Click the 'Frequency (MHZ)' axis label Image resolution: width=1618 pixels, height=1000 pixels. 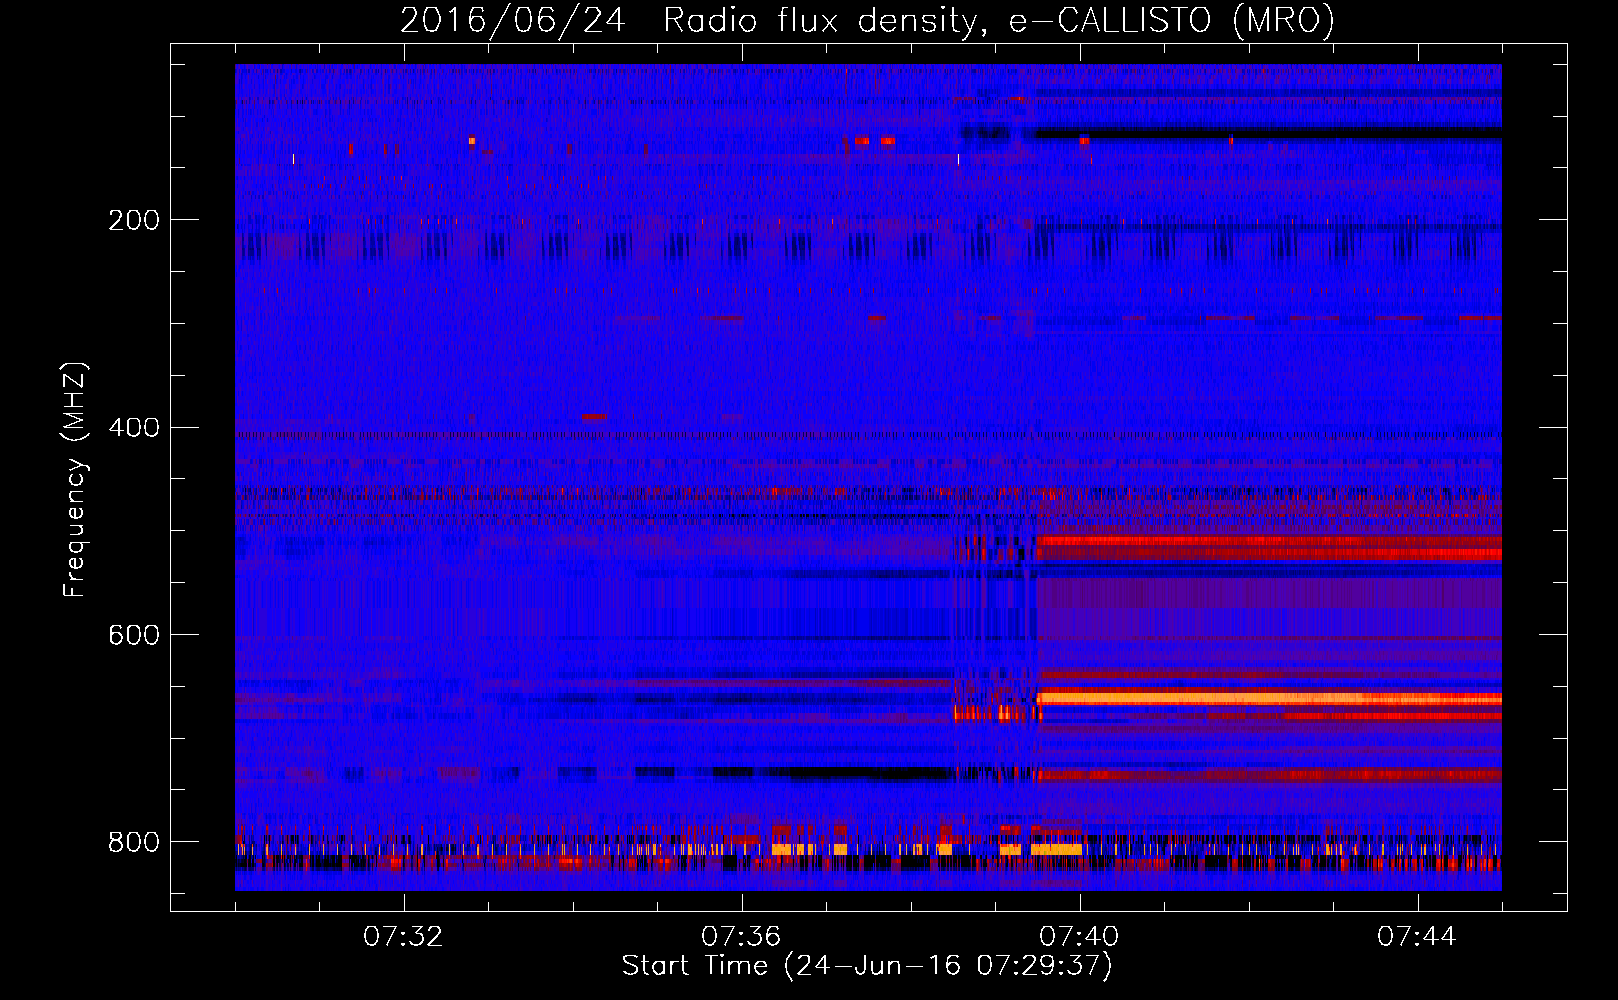(75, 480)
